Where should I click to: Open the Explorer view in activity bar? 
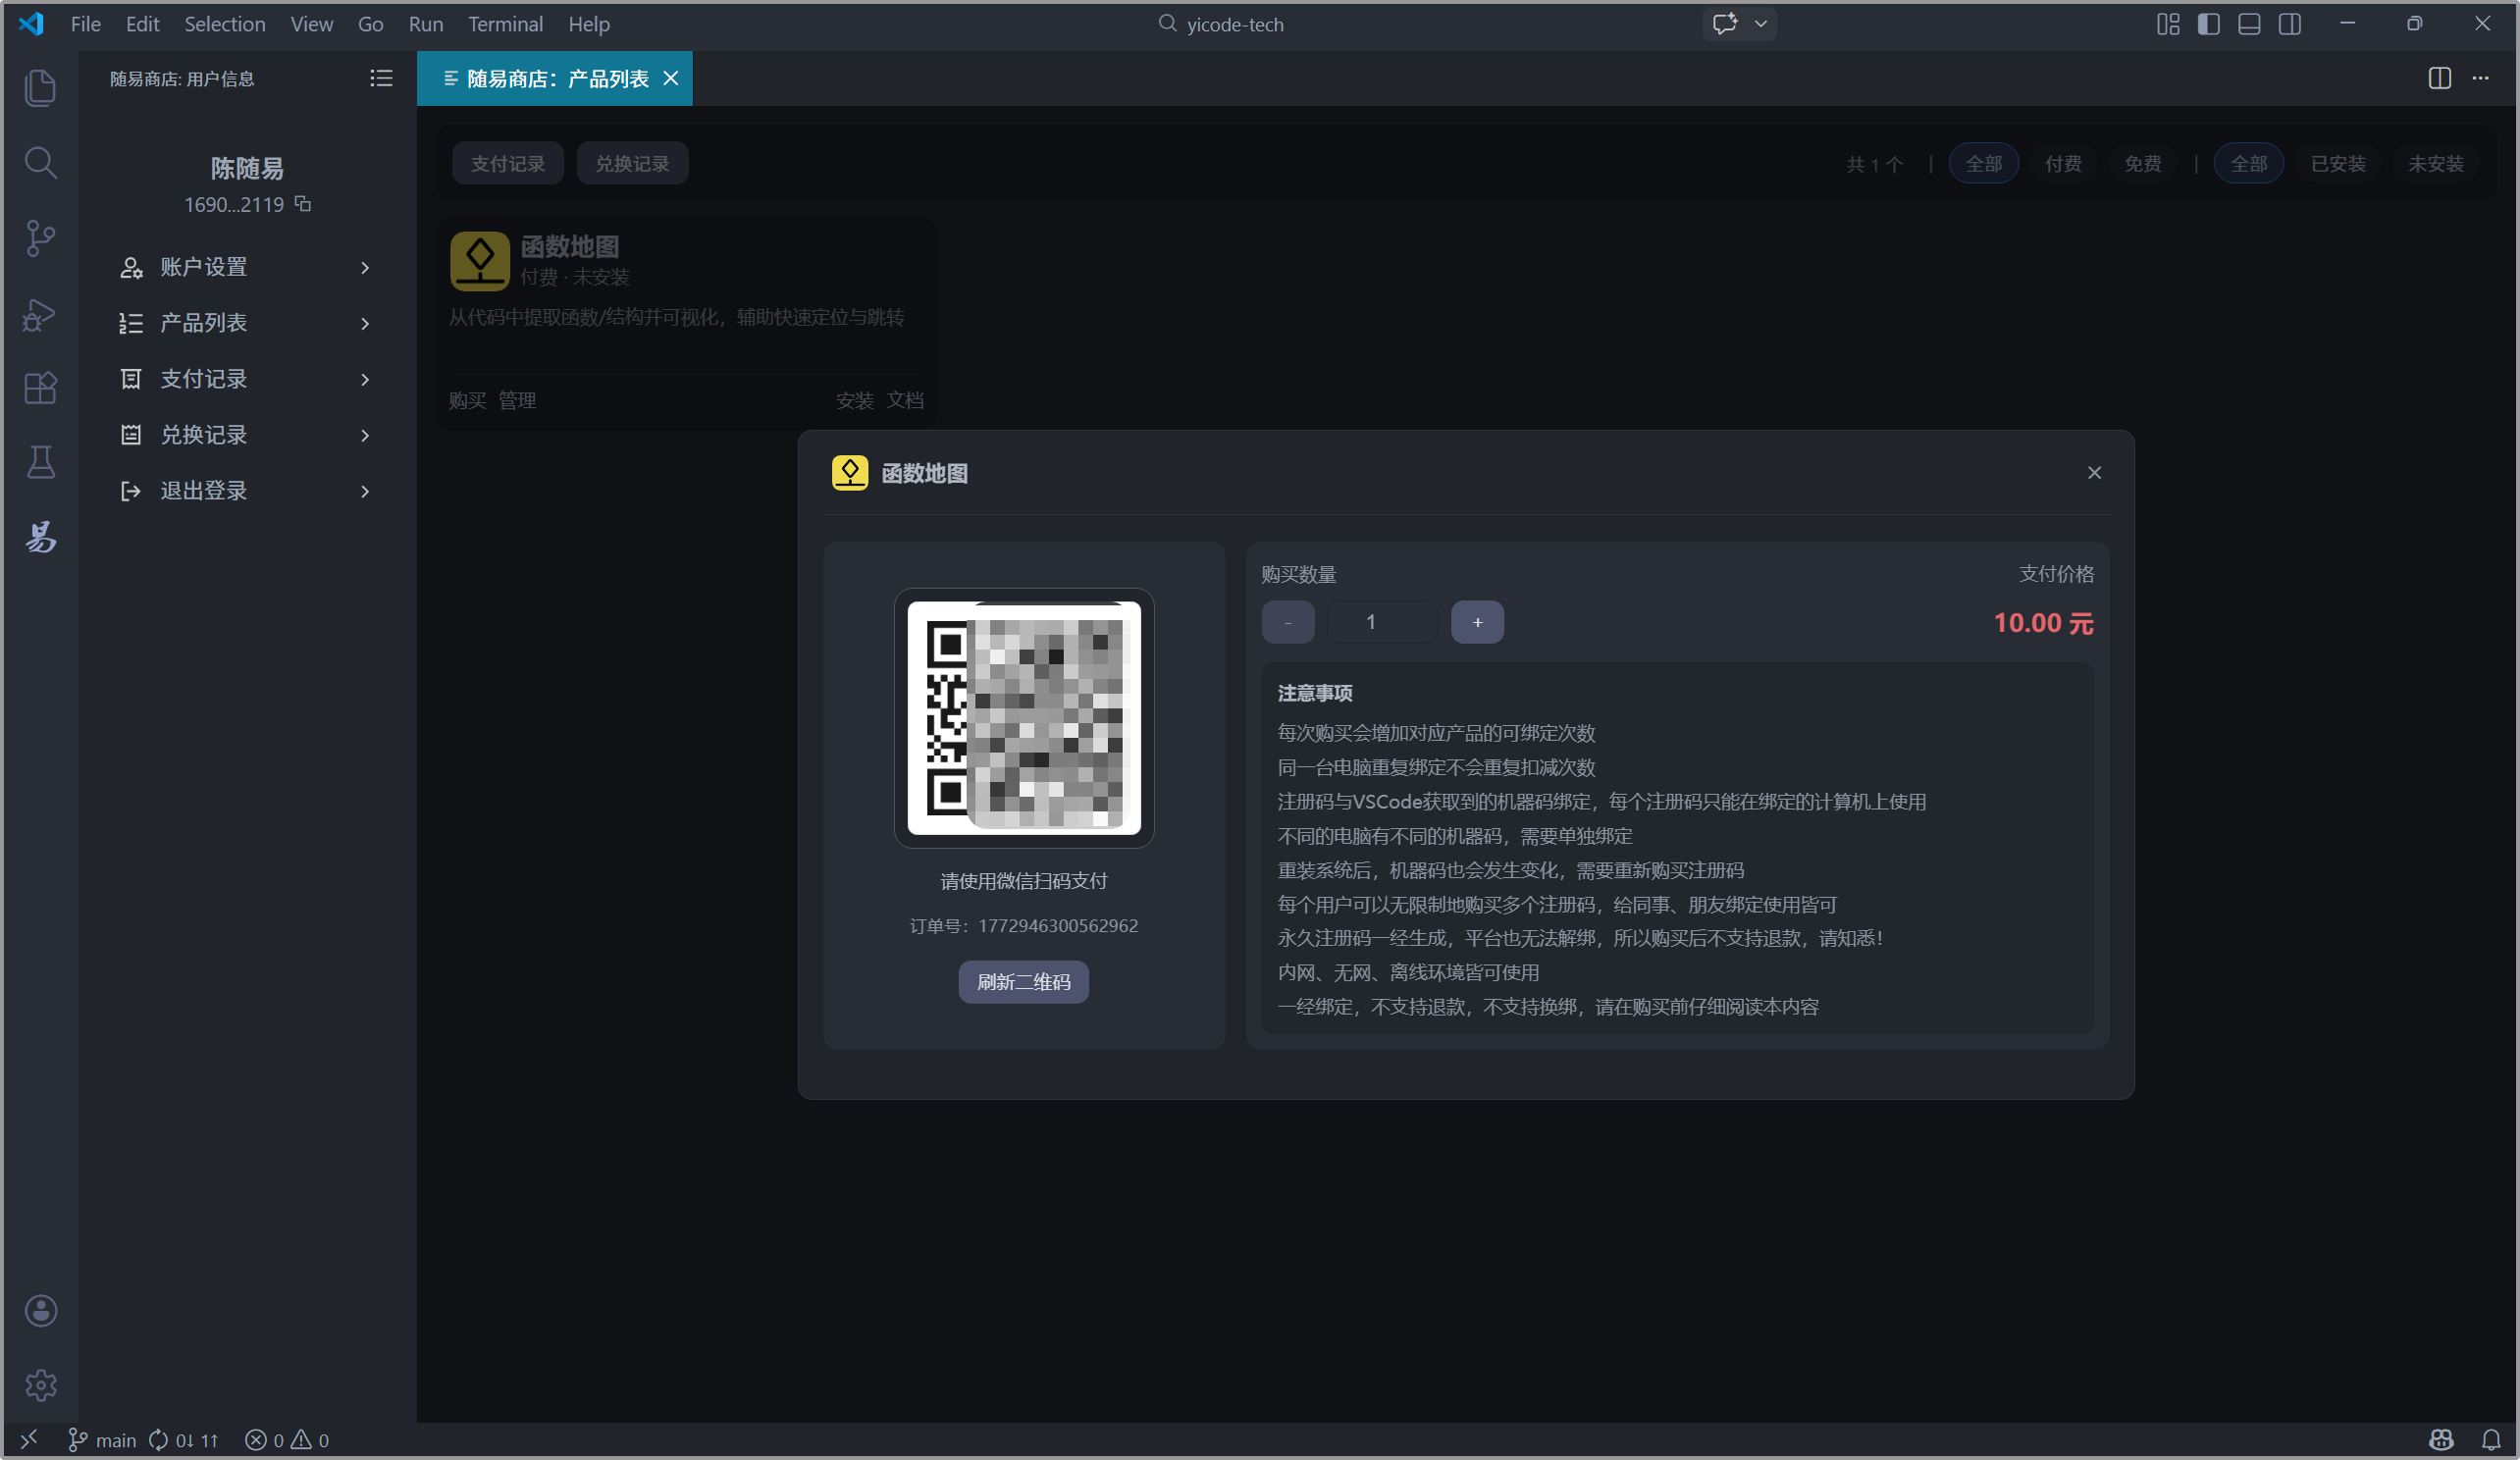tap(40, 88)
